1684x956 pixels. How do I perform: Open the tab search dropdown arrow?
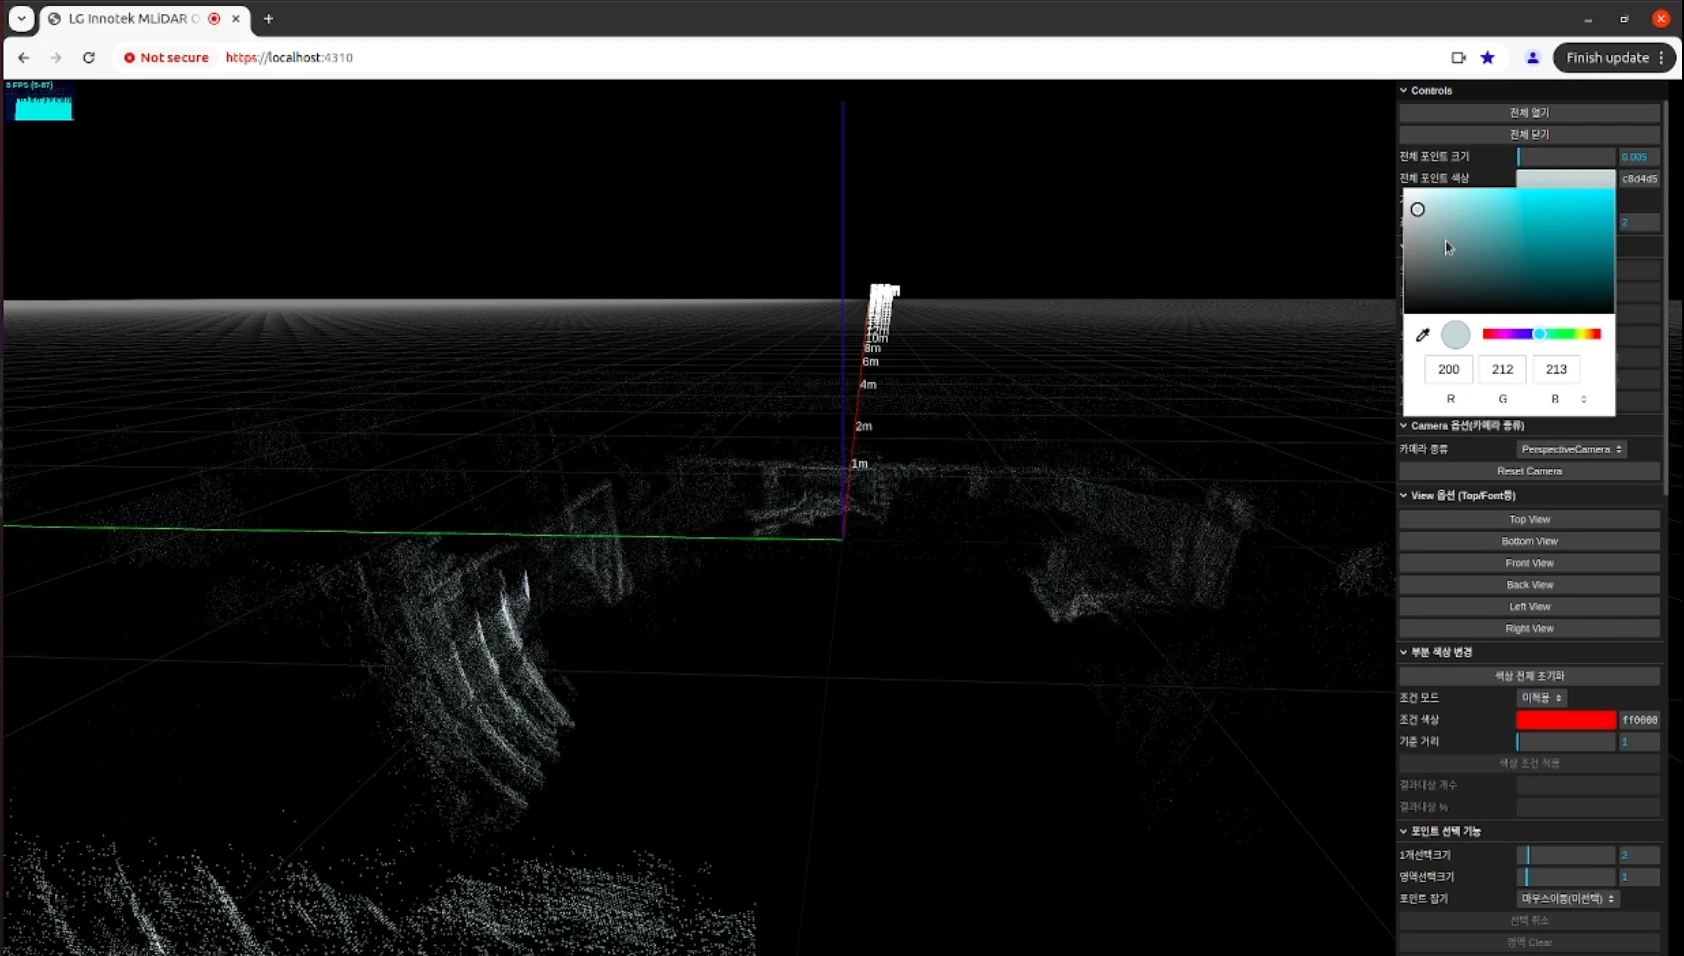pyautogui.click(x=21, y=19)
